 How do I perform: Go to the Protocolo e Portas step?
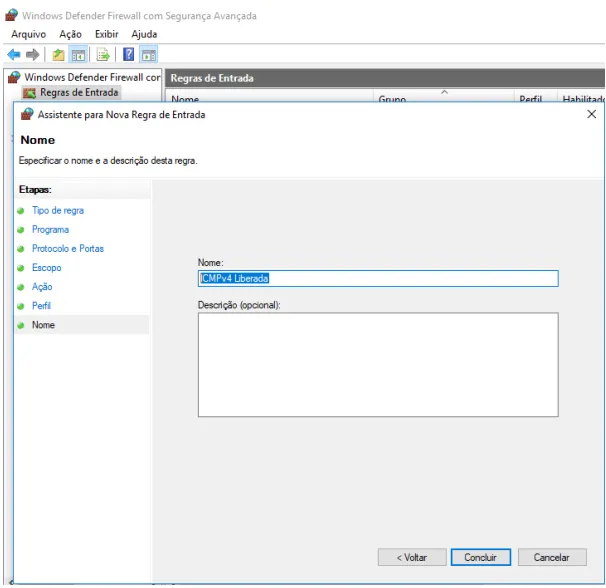pos(68,248)
